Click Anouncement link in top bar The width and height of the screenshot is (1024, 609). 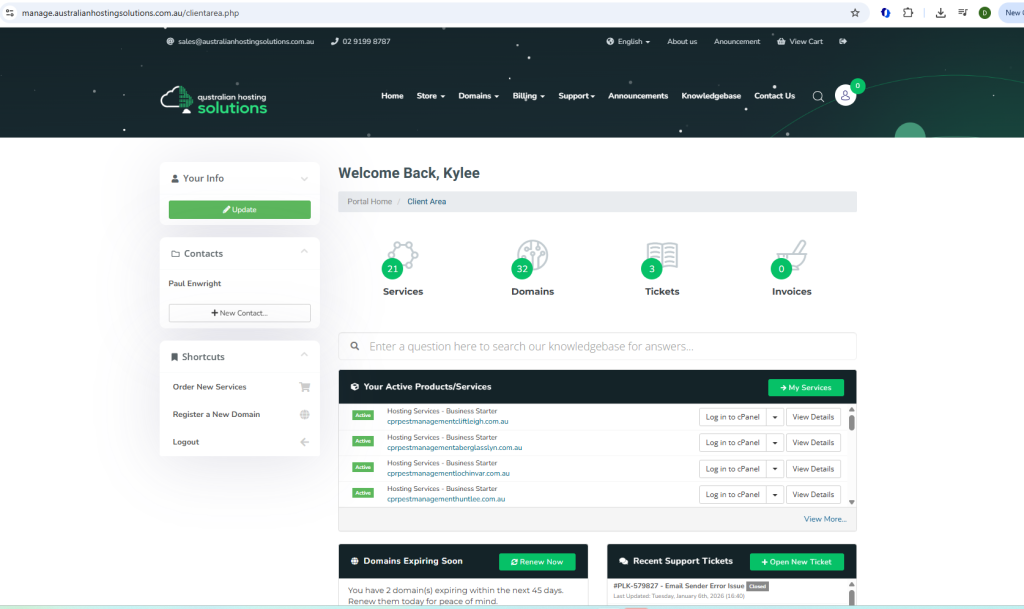pyautogui.click(x=737, y=41)
